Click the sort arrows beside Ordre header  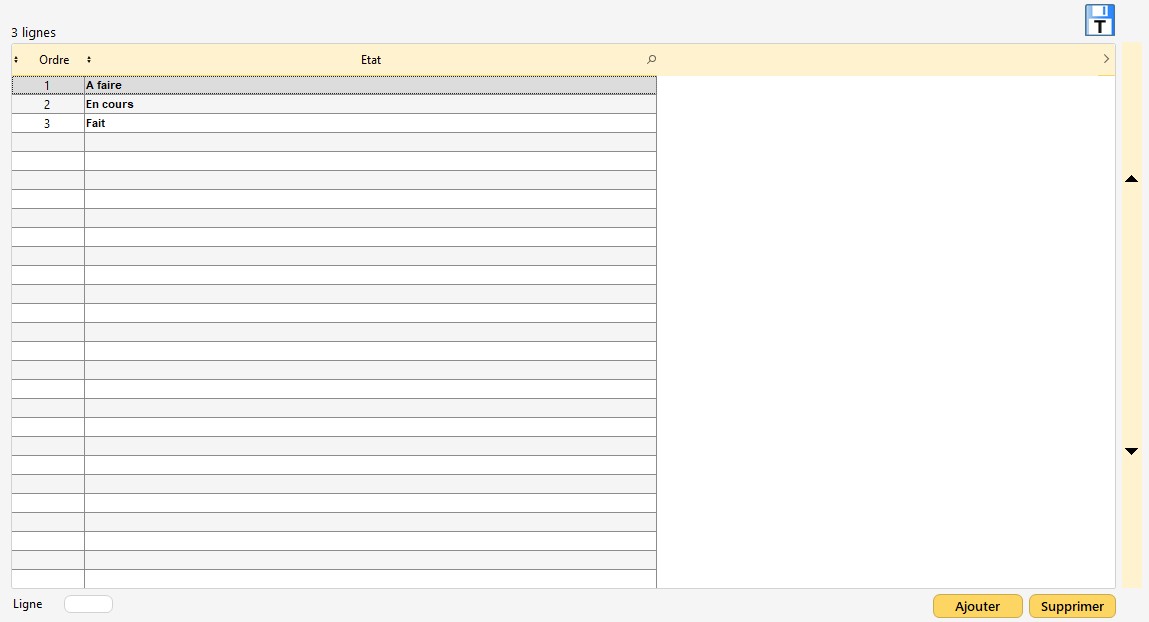pyautogui.click(x=16, y=60)
